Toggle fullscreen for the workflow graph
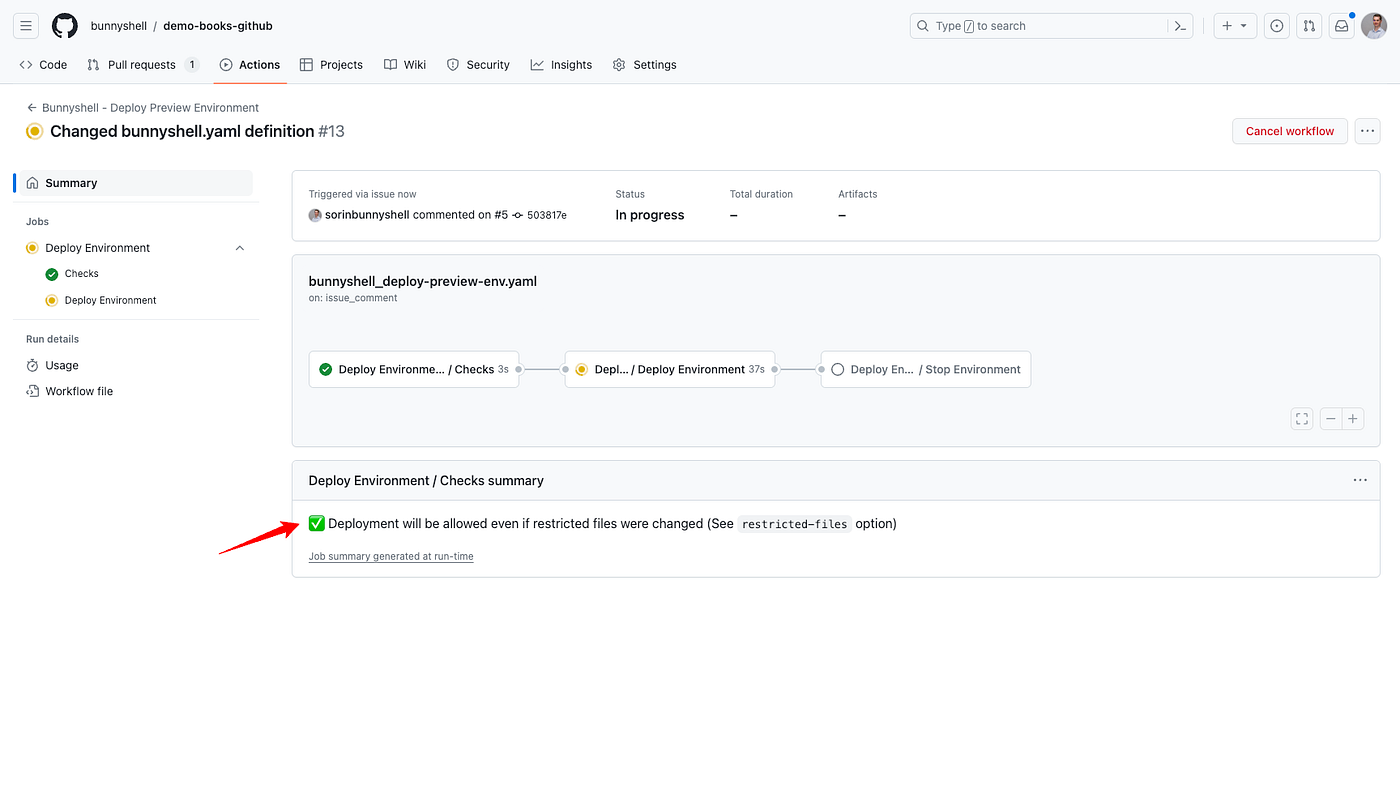Screen dimensions: 1400x810 [1301, 419]
